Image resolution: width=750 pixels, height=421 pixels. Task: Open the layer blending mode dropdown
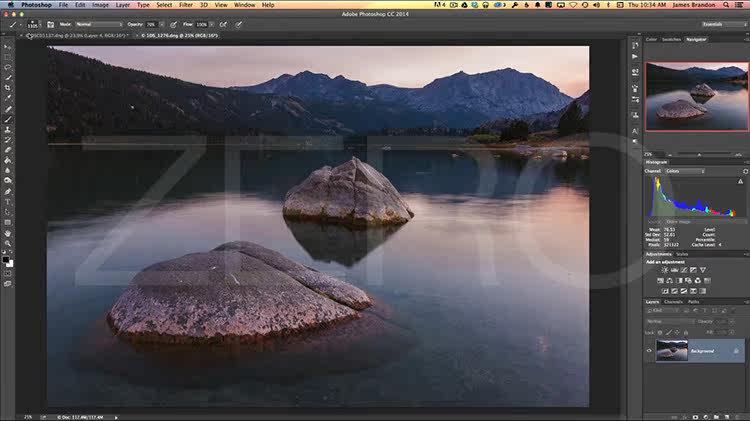point(669,321)
